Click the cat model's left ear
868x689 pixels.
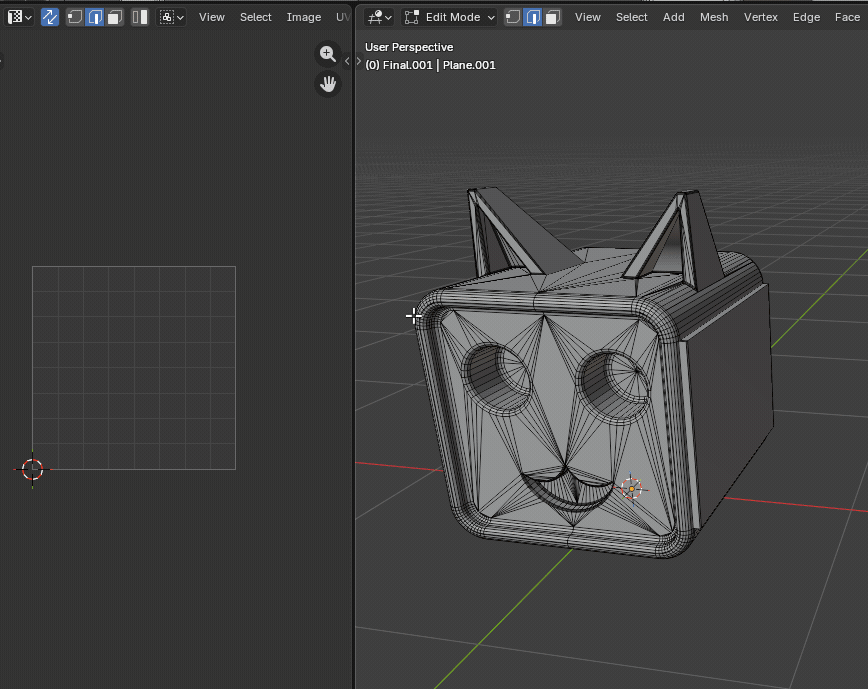coord(509,232)
